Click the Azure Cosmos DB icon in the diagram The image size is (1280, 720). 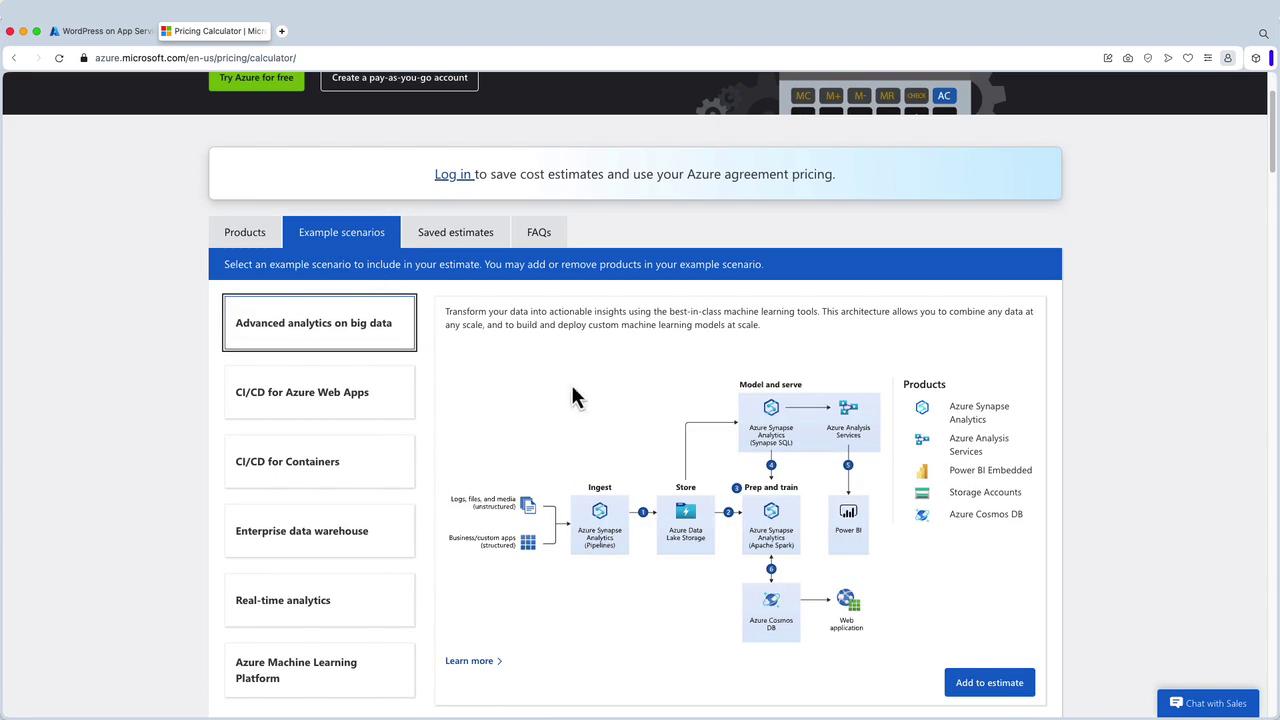point(771,600)
